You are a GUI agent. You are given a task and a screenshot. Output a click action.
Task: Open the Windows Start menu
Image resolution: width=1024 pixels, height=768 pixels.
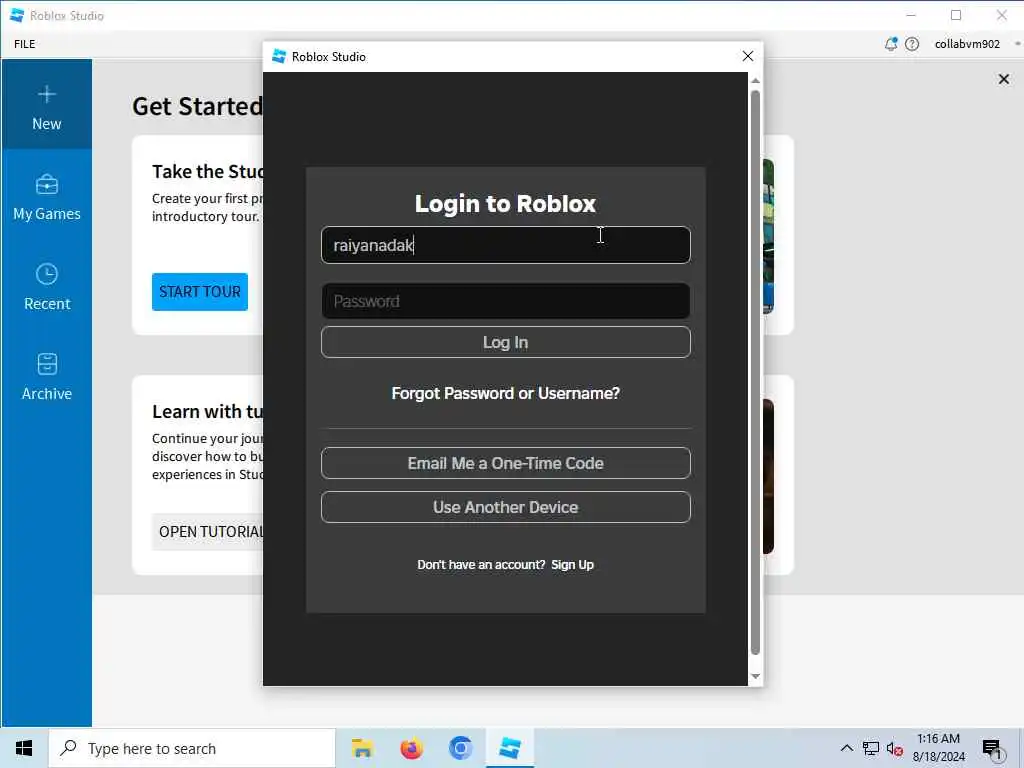(x=24, y=748)
